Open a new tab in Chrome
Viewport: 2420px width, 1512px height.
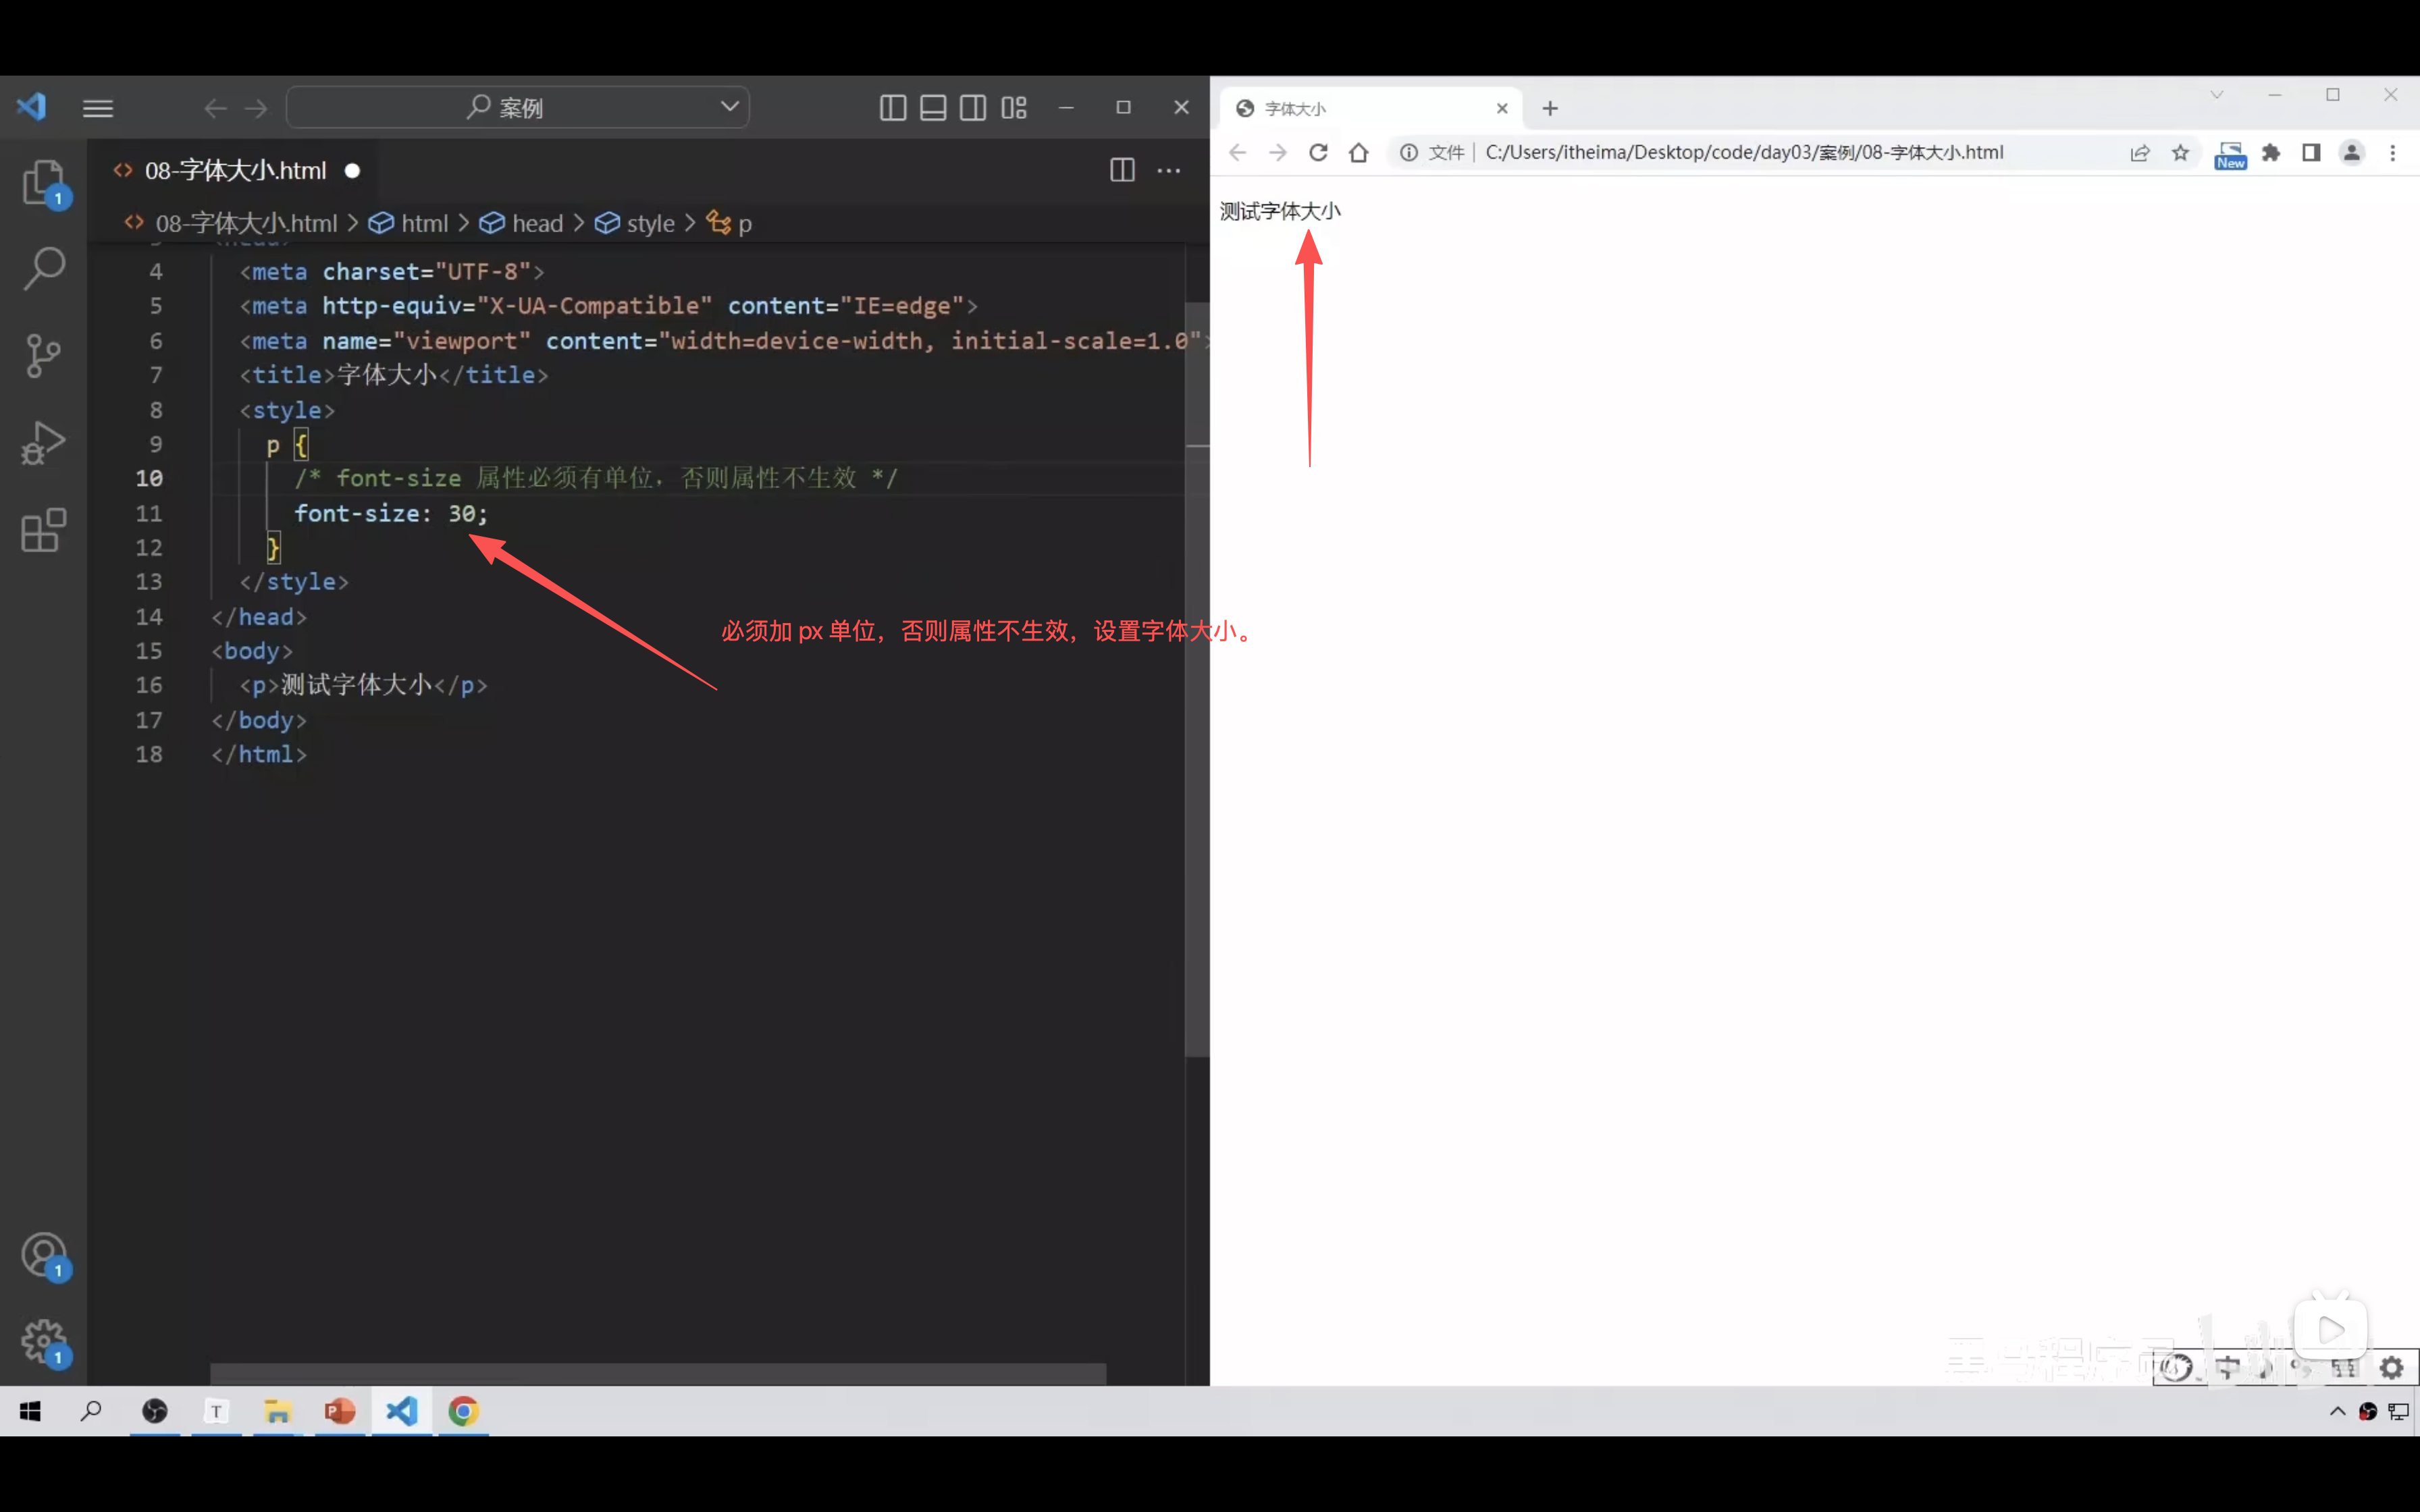click(x=1550, y=108)
